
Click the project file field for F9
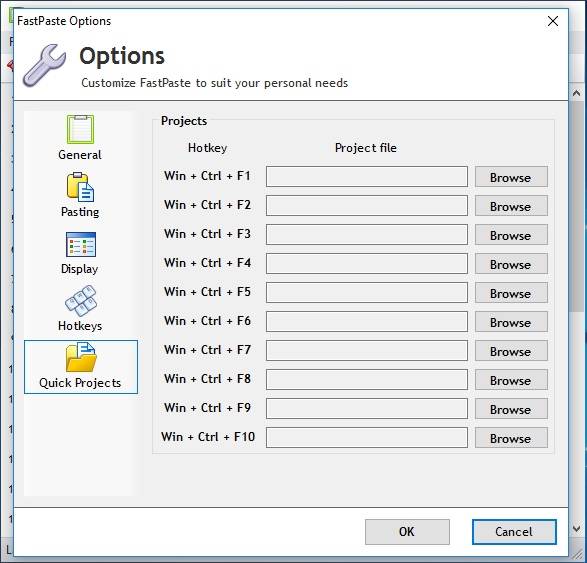(367, 408)
